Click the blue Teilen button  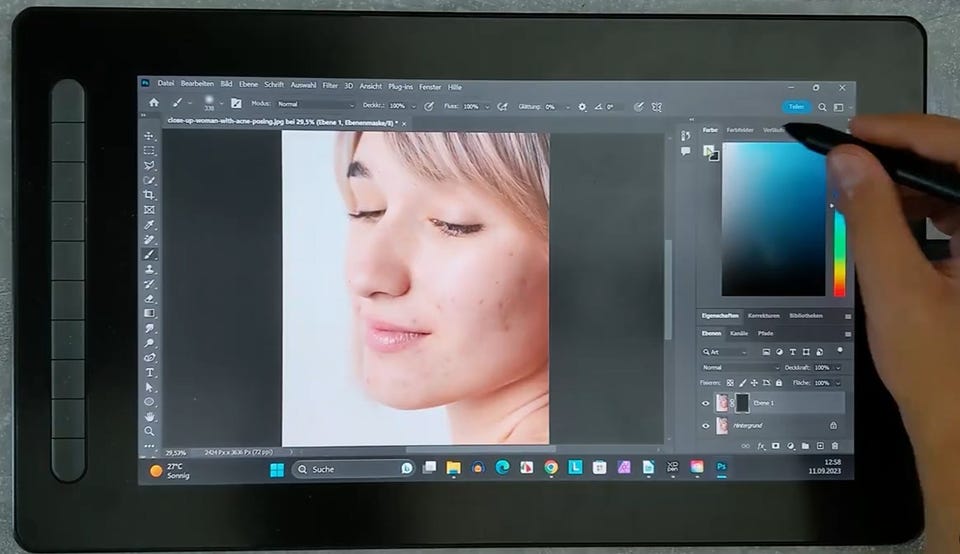point(796,106)
